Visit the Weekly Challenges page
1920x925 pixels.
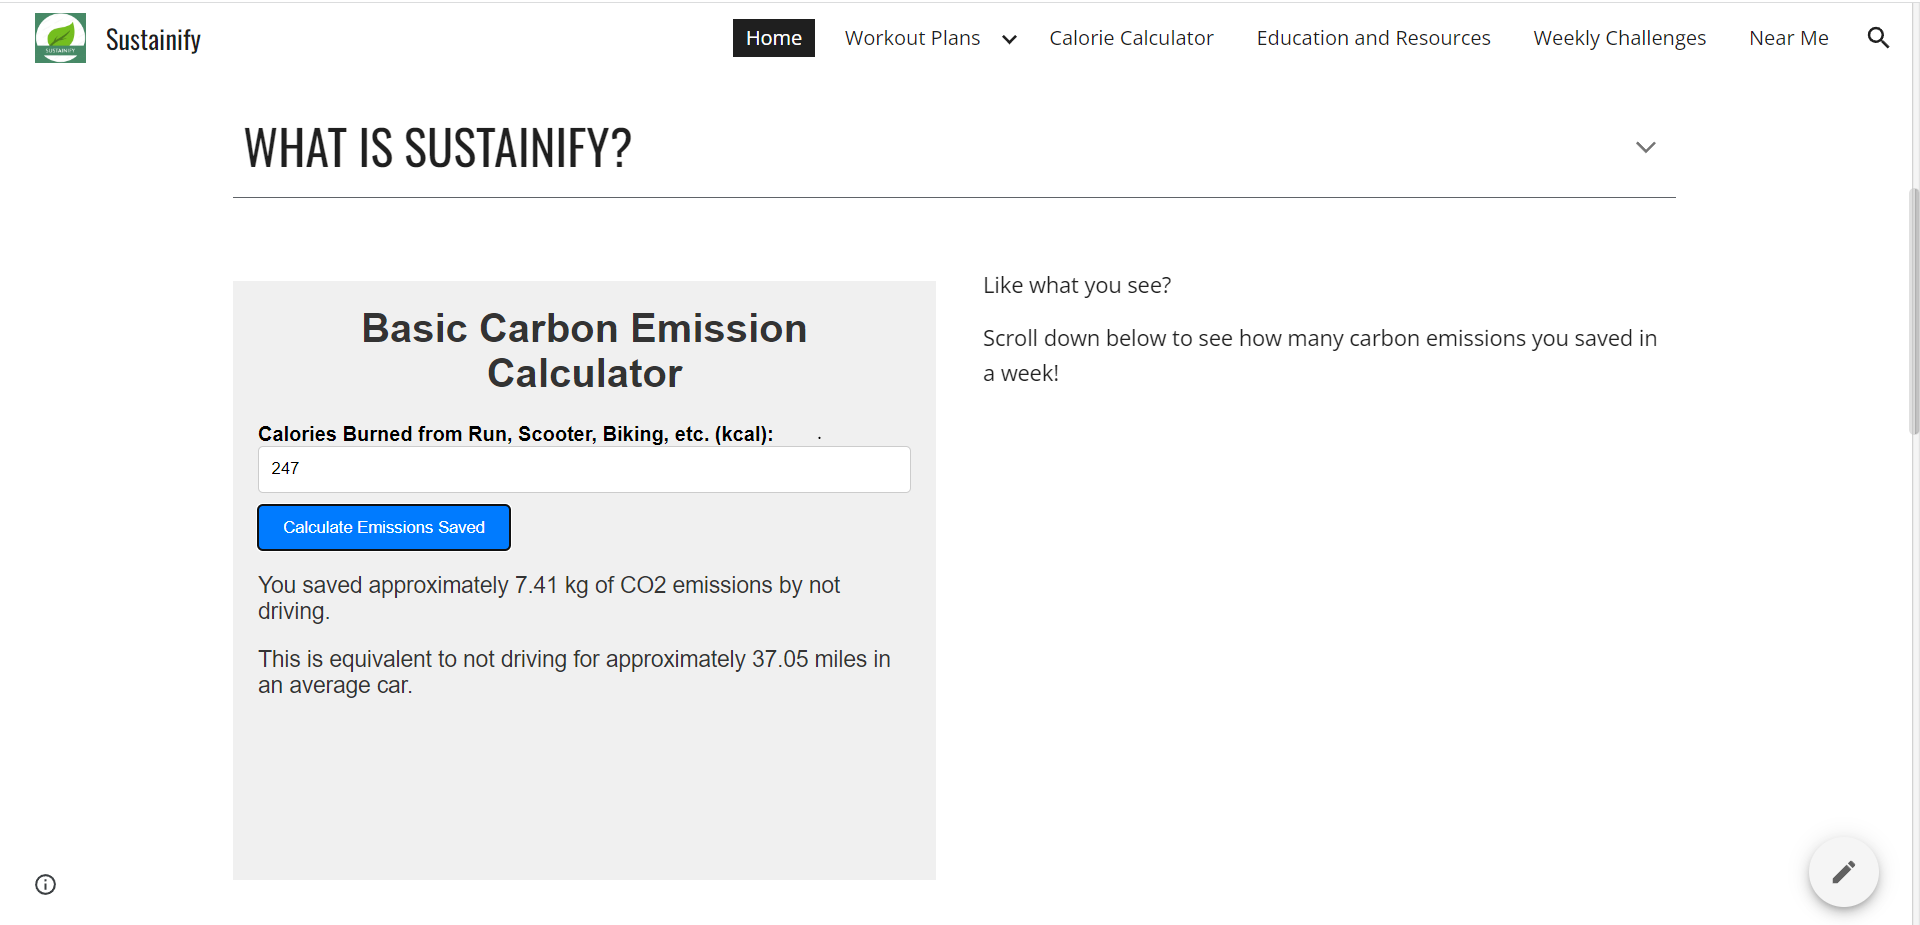1619,38
